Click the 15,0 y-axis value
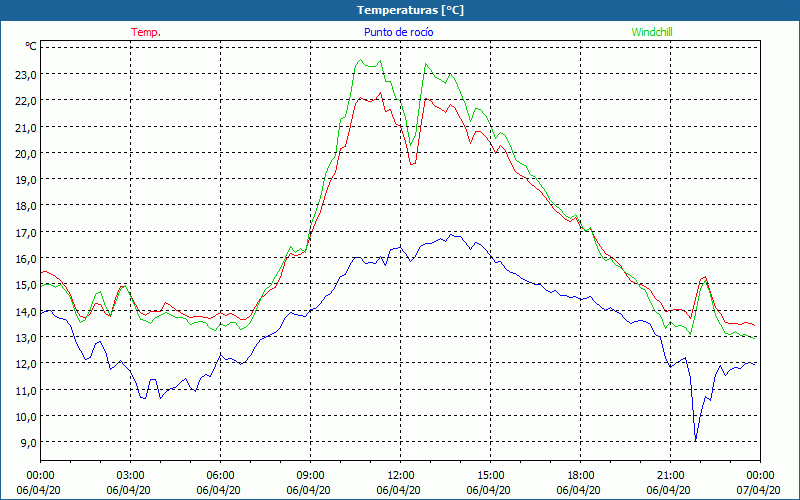 pos(26,285)
